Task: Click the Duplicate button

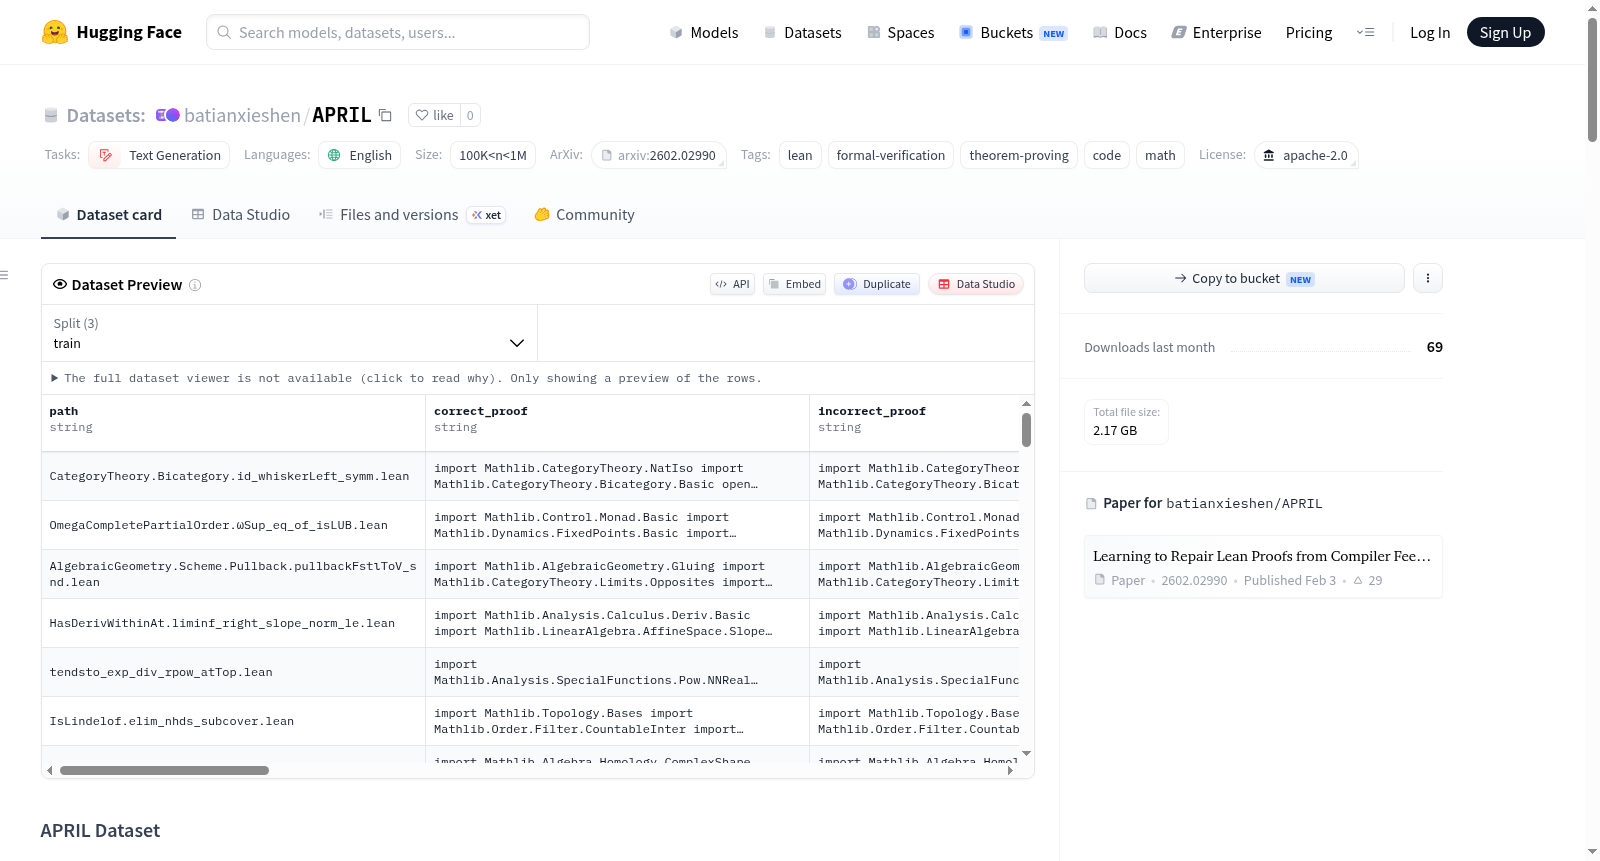Action: (877, 284)
